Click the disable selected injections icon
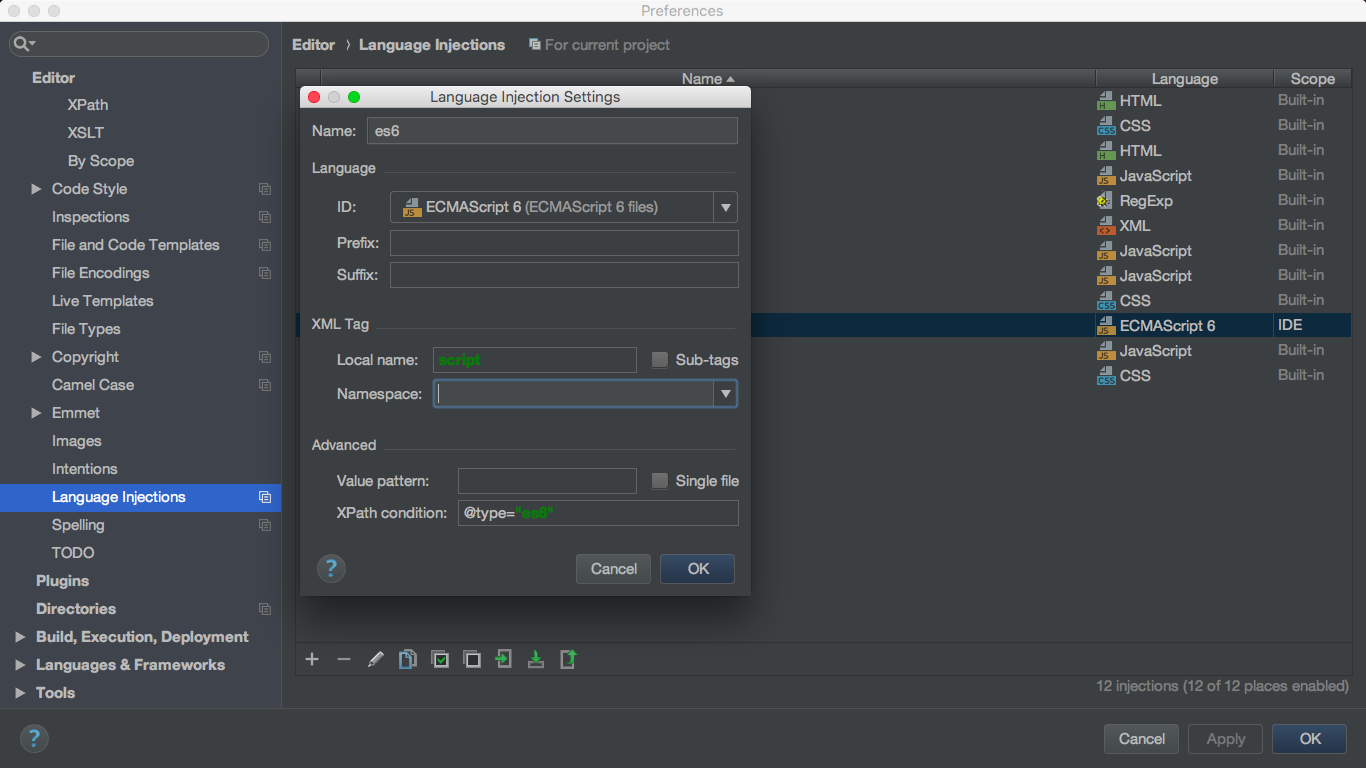 (x=472, y=659)
